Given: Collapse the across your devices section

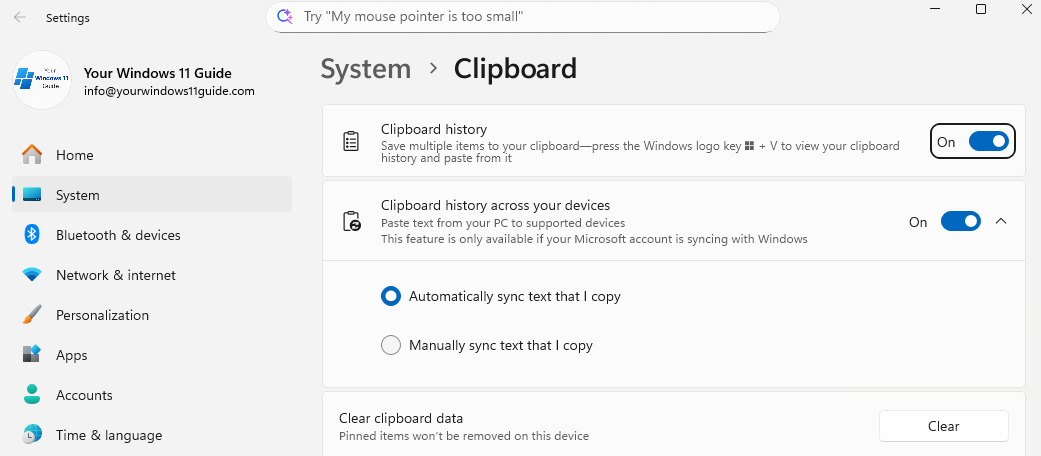Looking at the screenshot, I should pos(1001,222).
